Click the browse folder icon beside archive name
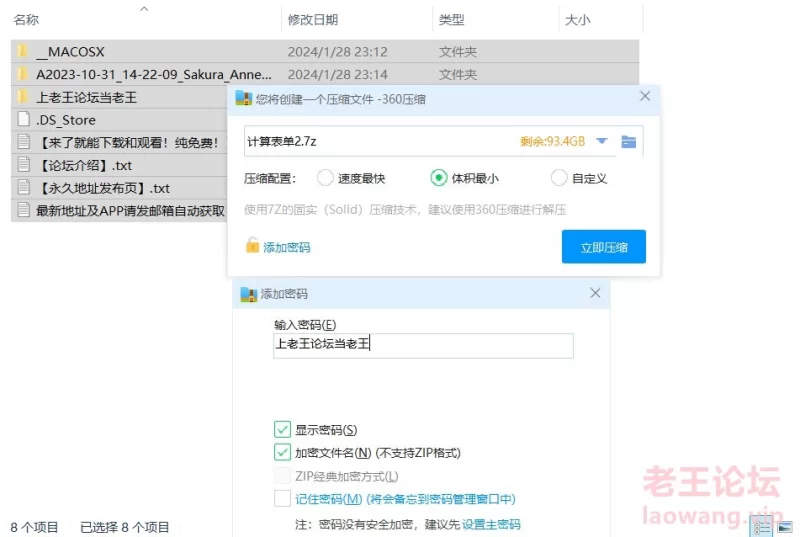The height and width of the screenshot is (537, 800). (629, 142)
